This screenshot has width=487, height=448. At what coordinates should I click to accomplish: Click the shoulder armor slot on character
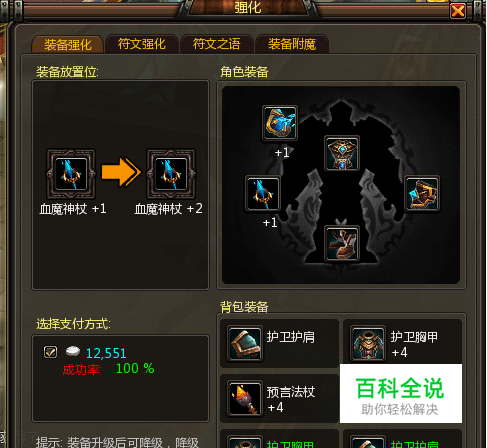422,193
